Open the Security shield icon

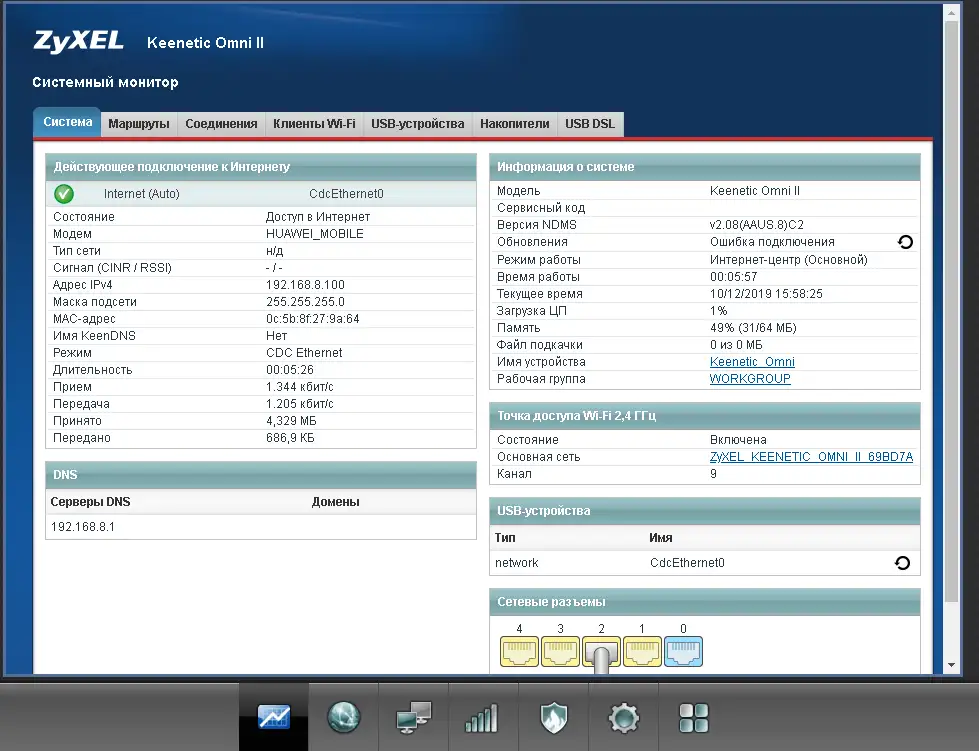553,717
